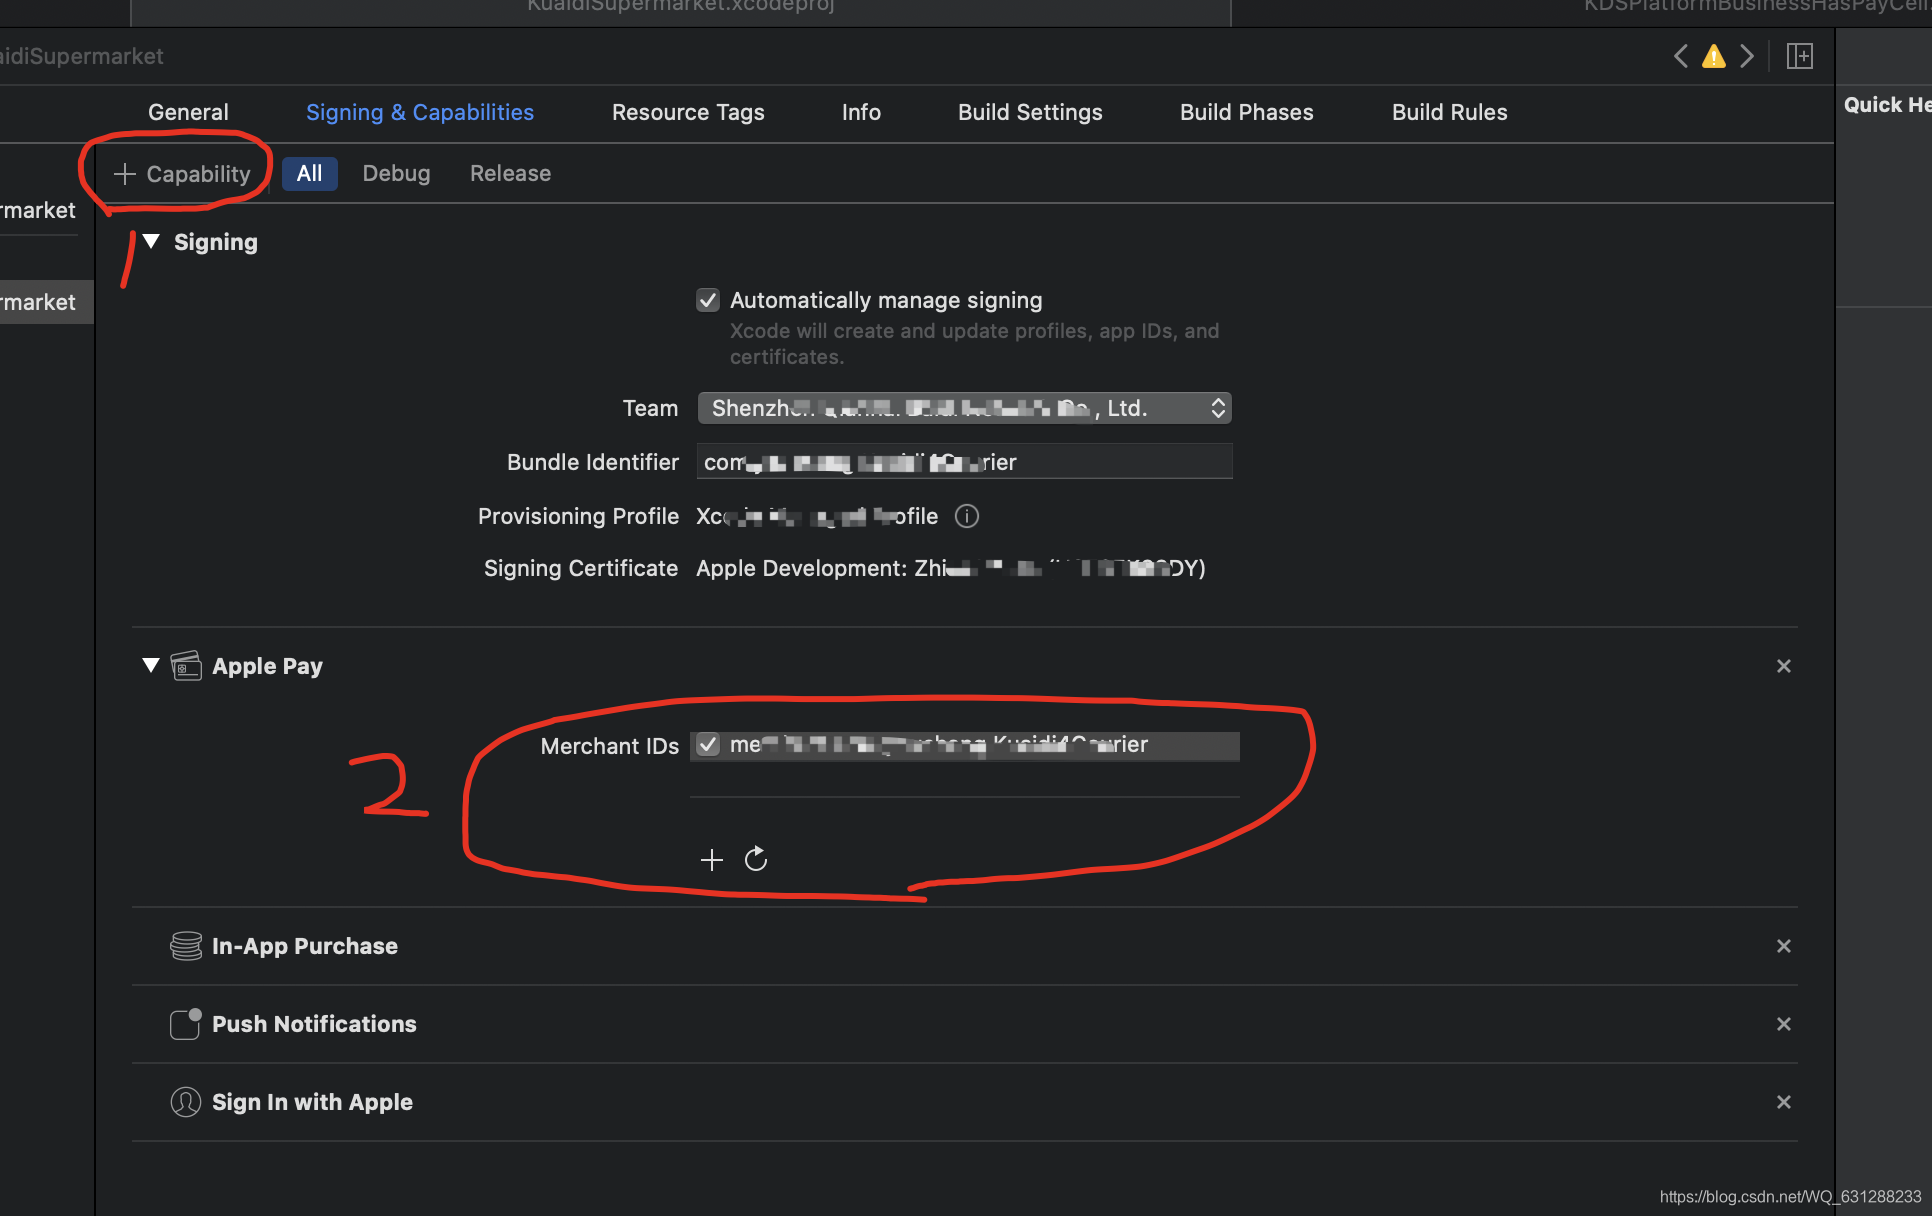Click the Bundle Identifier field
Image resolution: width=1932 pixels, height=1216 pixels.
[965, 462]
